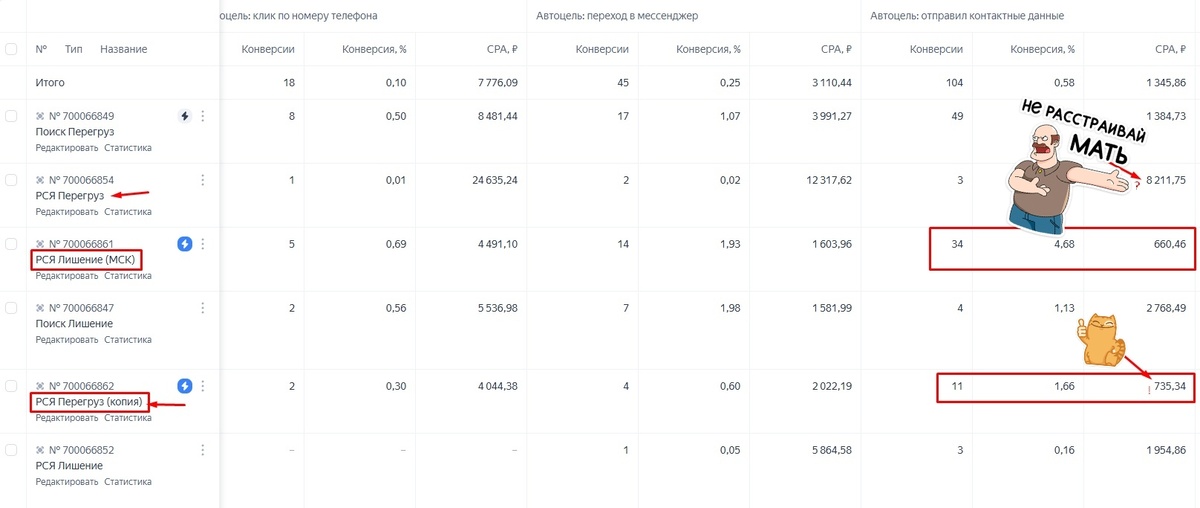Screen dimensions: 1200x508
Task: Select the checkbox for campaign № 700066852
Action: tap(11, 451)
